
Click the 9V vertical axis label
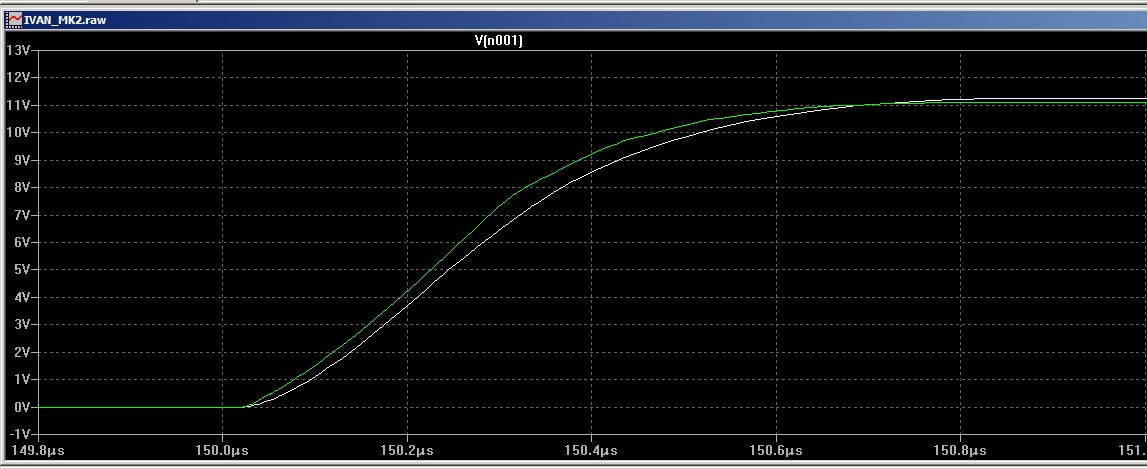tap(22, 159)
